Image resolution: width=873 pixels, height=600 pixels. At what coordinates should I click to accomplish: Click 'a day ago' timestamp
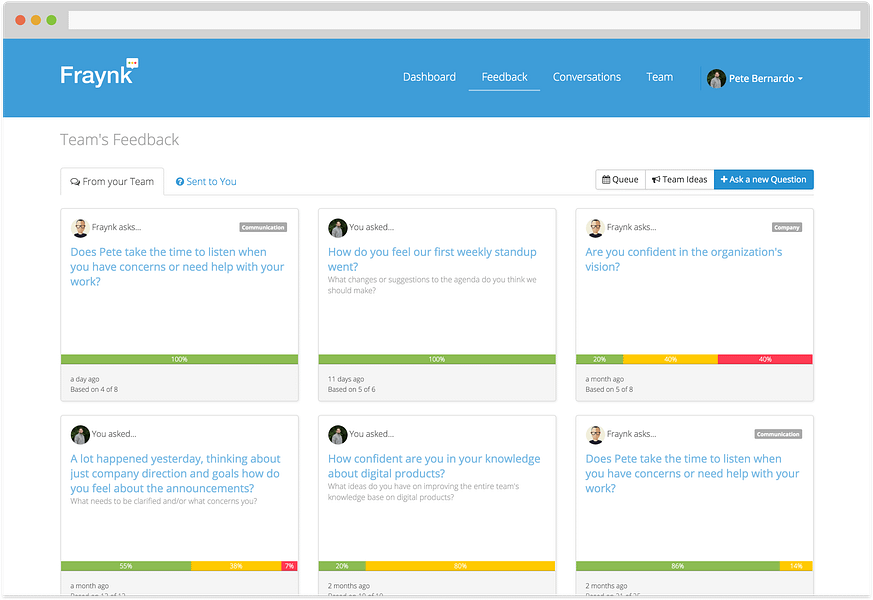tap(85, 379)
